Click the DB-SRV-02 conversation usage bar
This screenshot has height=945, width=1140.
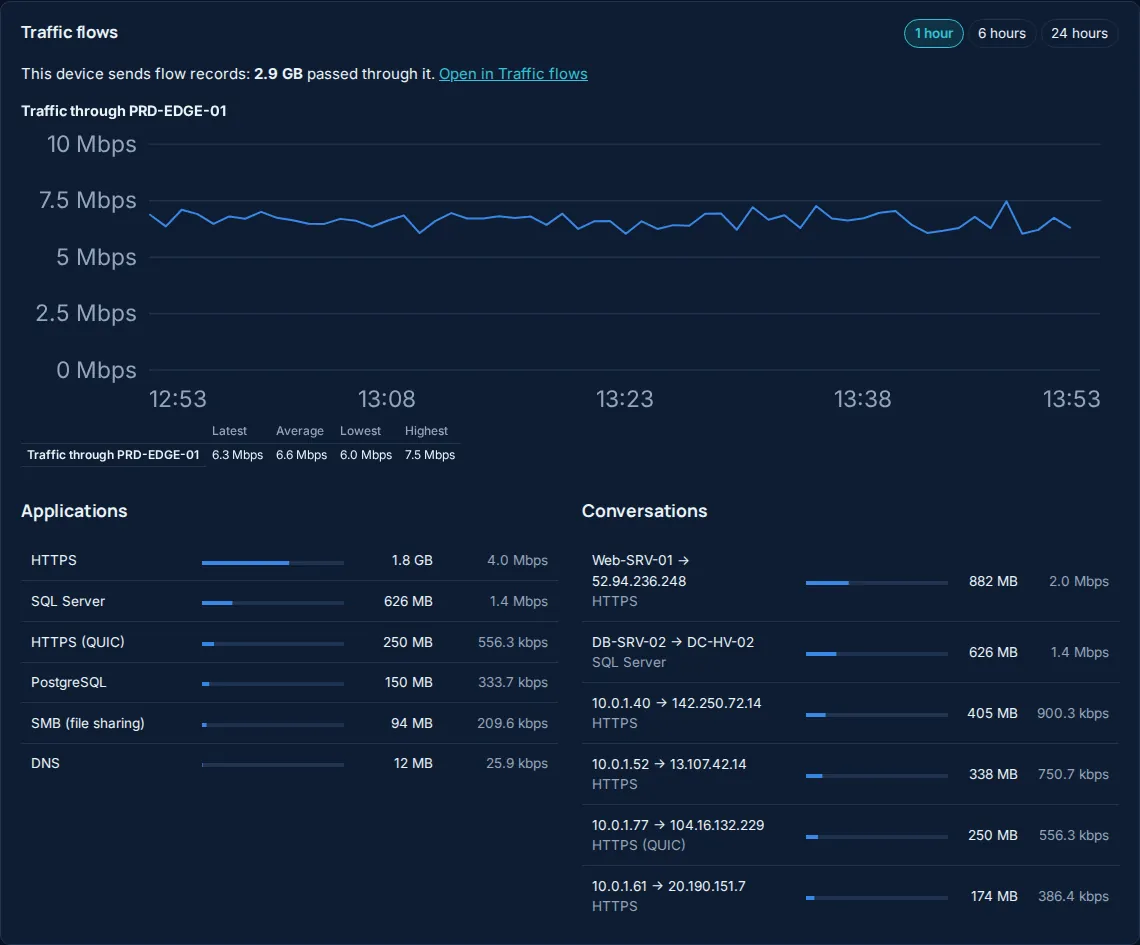(x=877, y=654)
